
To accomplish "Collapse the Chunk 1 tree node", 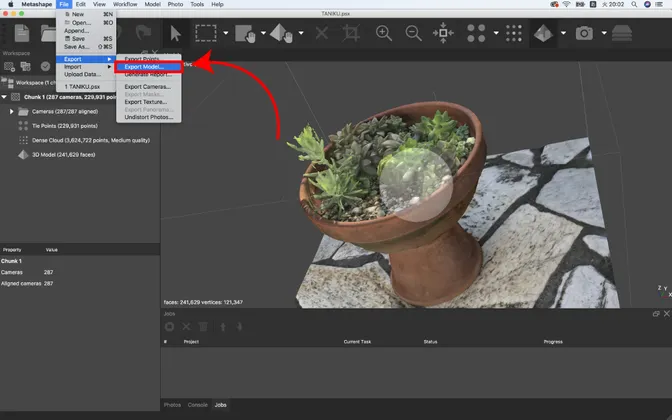I will [4, 97].
